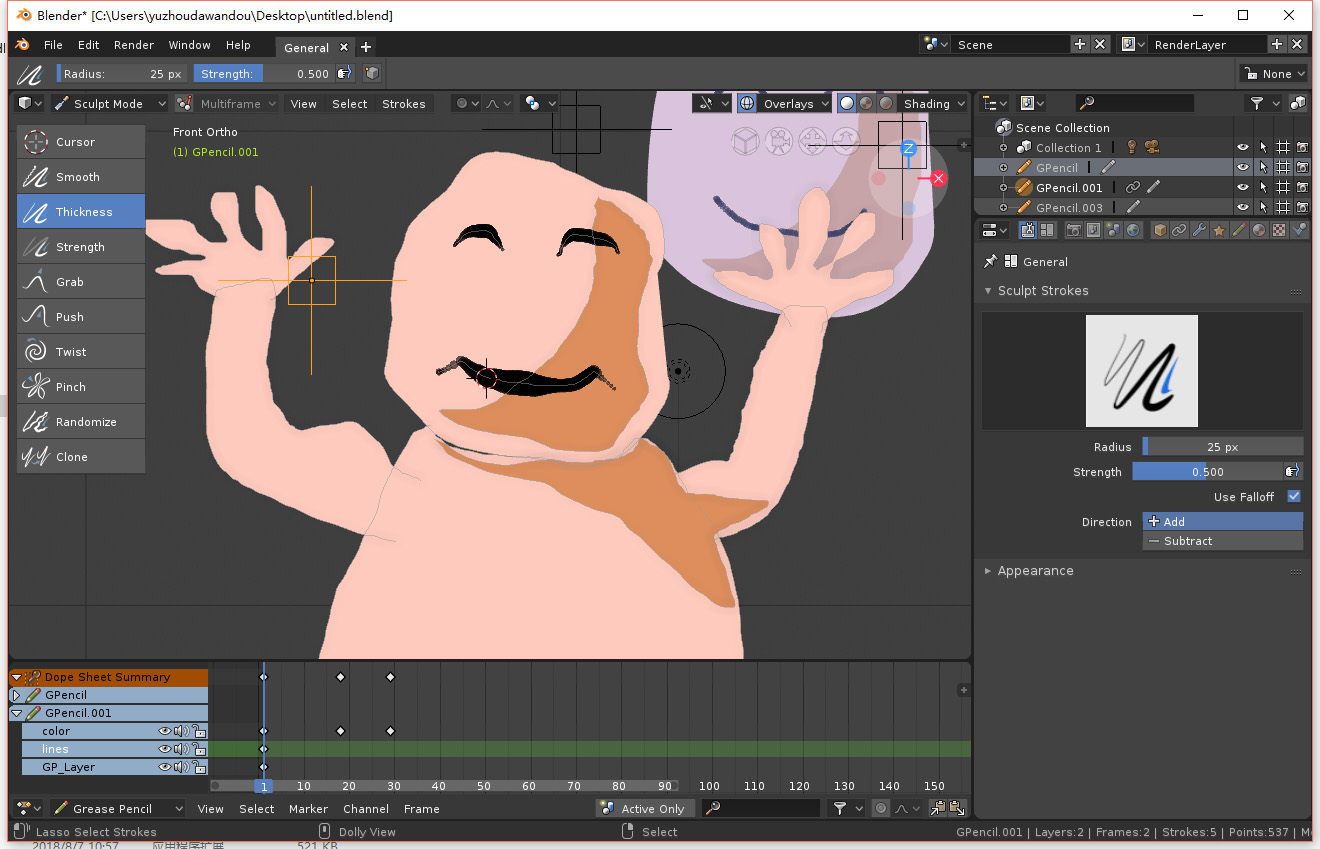The width and height of the screenshot is (1320, 849).
Task: Open the Render menu
Action: (x=134, y=45)
